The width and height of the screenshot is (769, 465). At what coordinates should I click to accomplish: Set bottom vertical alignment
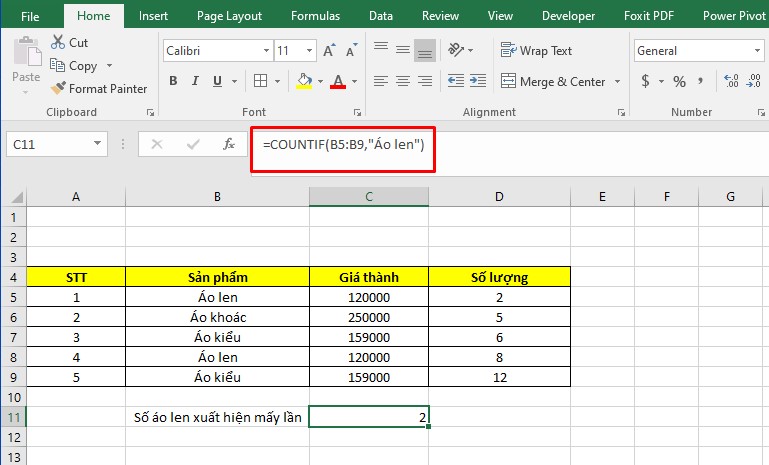click(425, 51)
